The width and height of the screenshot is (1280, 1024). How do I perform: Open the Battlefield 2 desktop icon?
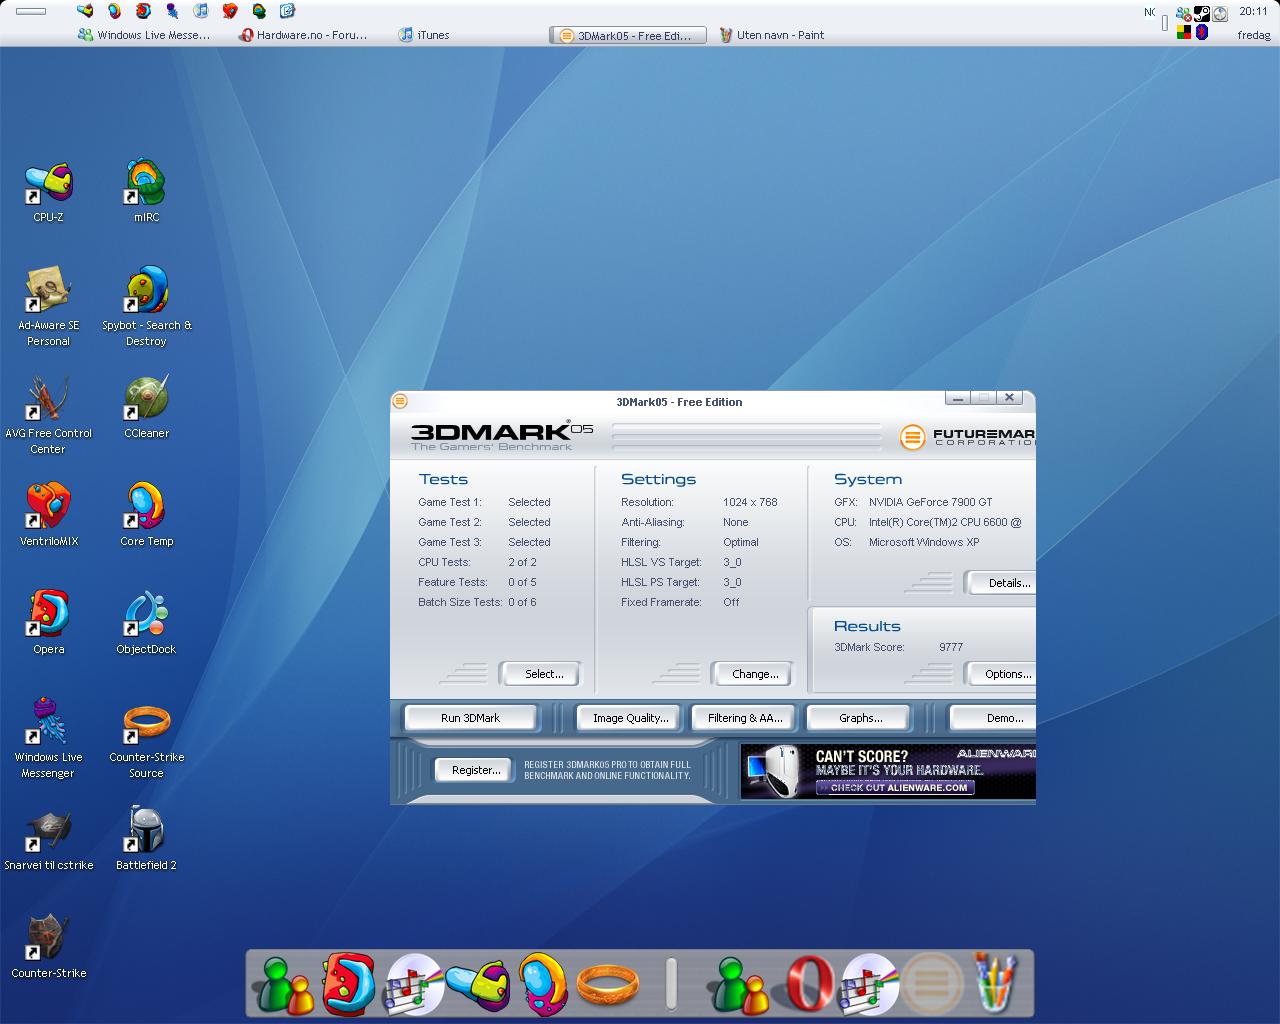tap(146, 839)
